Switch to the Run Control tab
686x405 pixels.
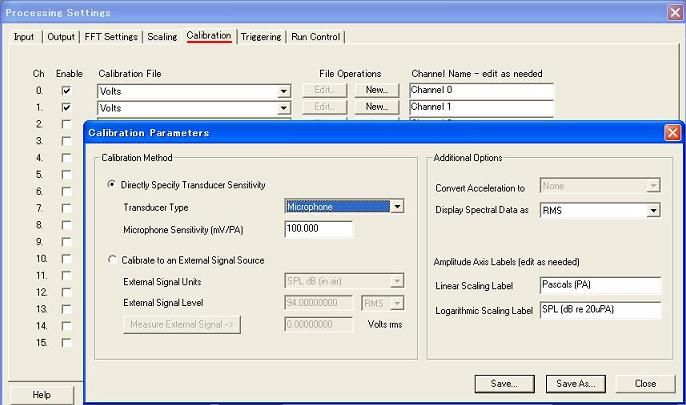tap(315, 37)
